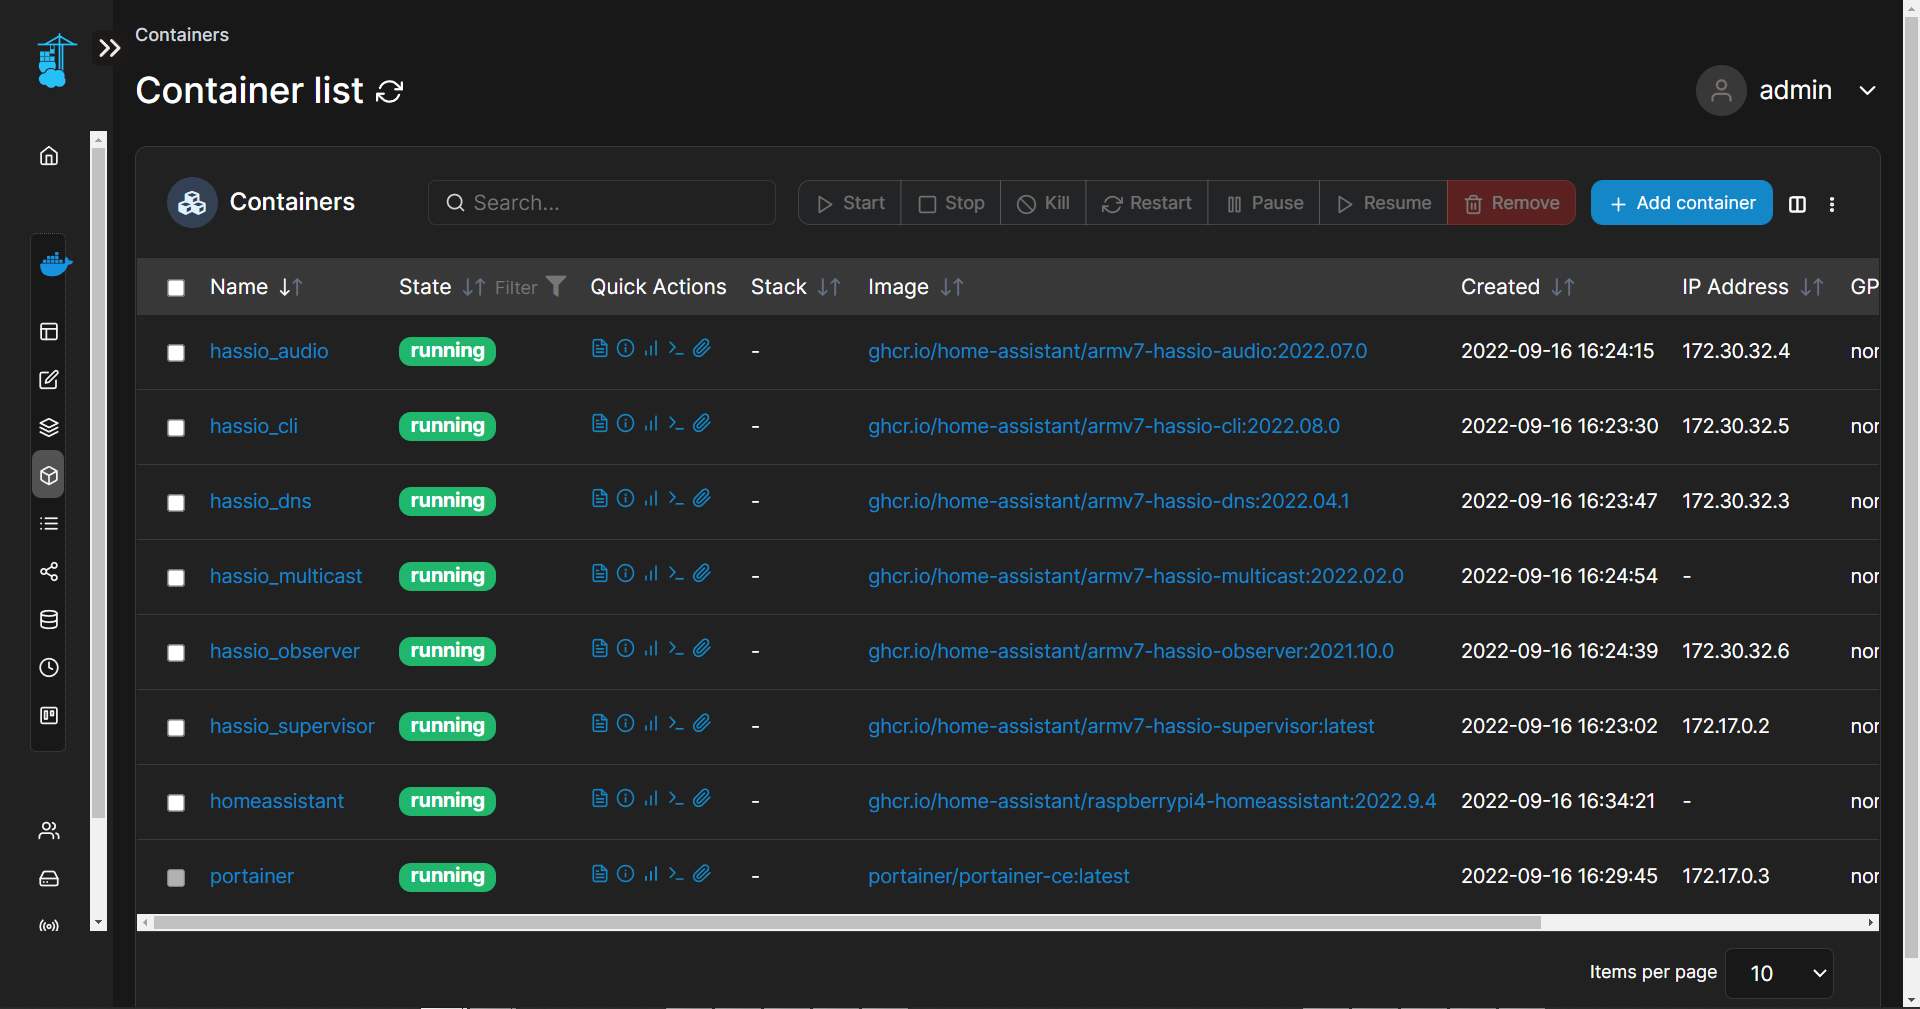Screen dimensions: 1920x1009
Task: Select the hassio_cli checkbox
Action: click(x=176, y=428)
